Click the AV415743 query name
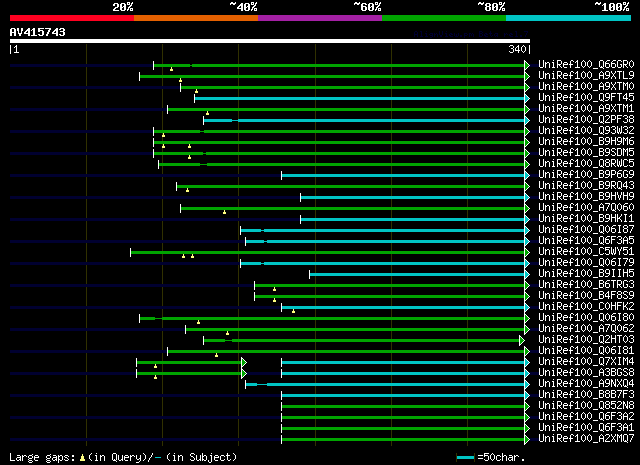 tap(38, 32)
